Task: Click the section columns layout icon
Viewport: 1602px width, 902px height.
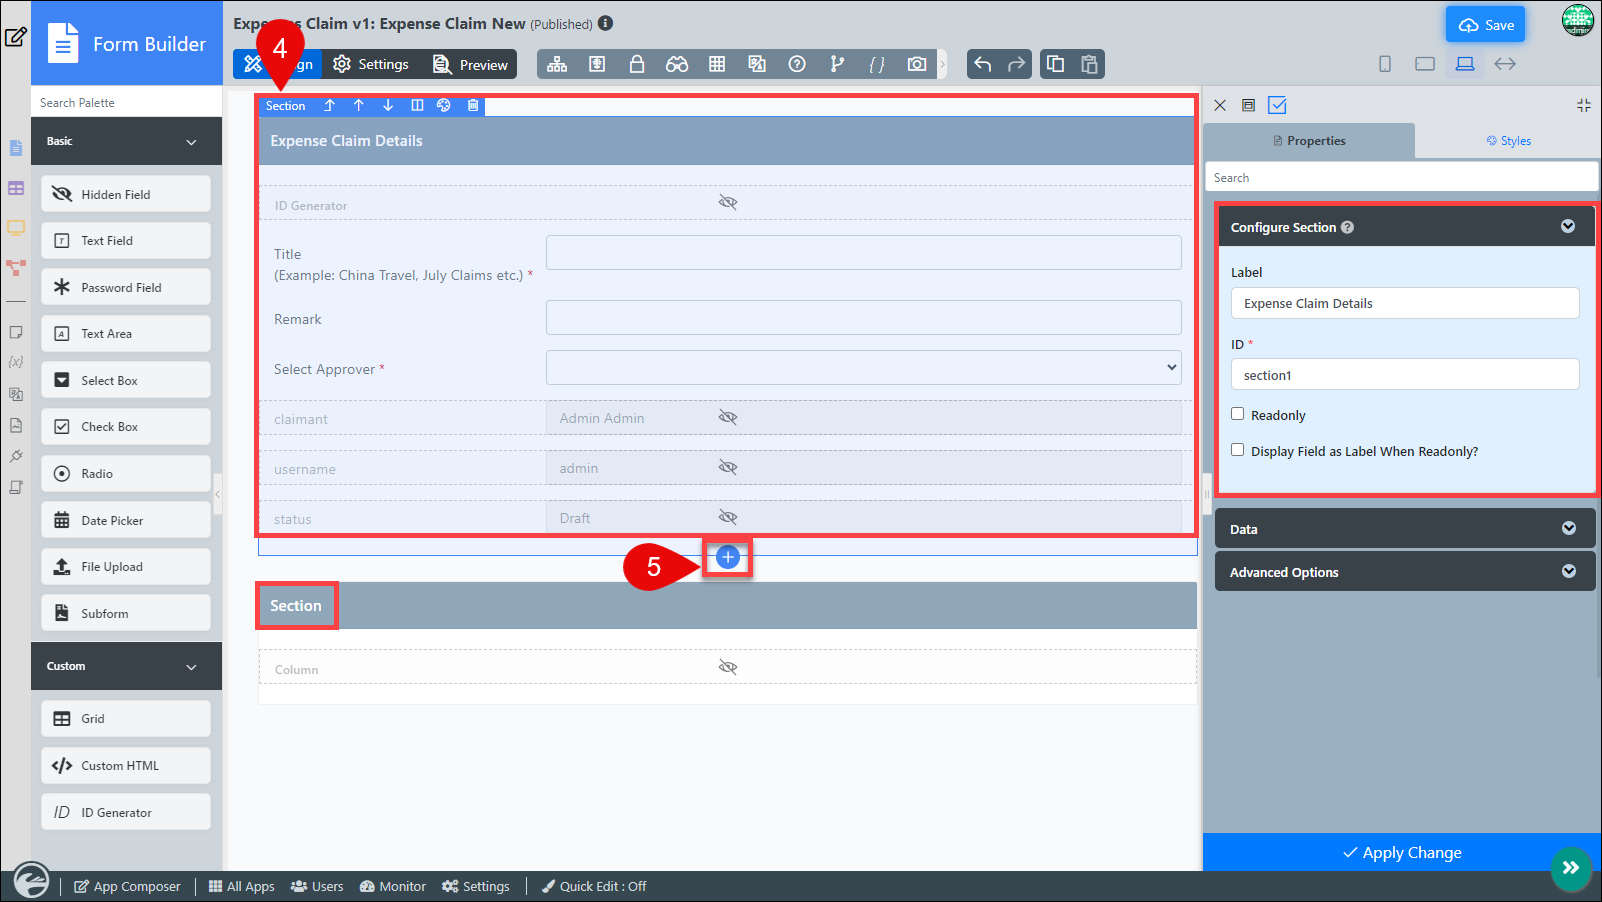Action: [417, 105]
